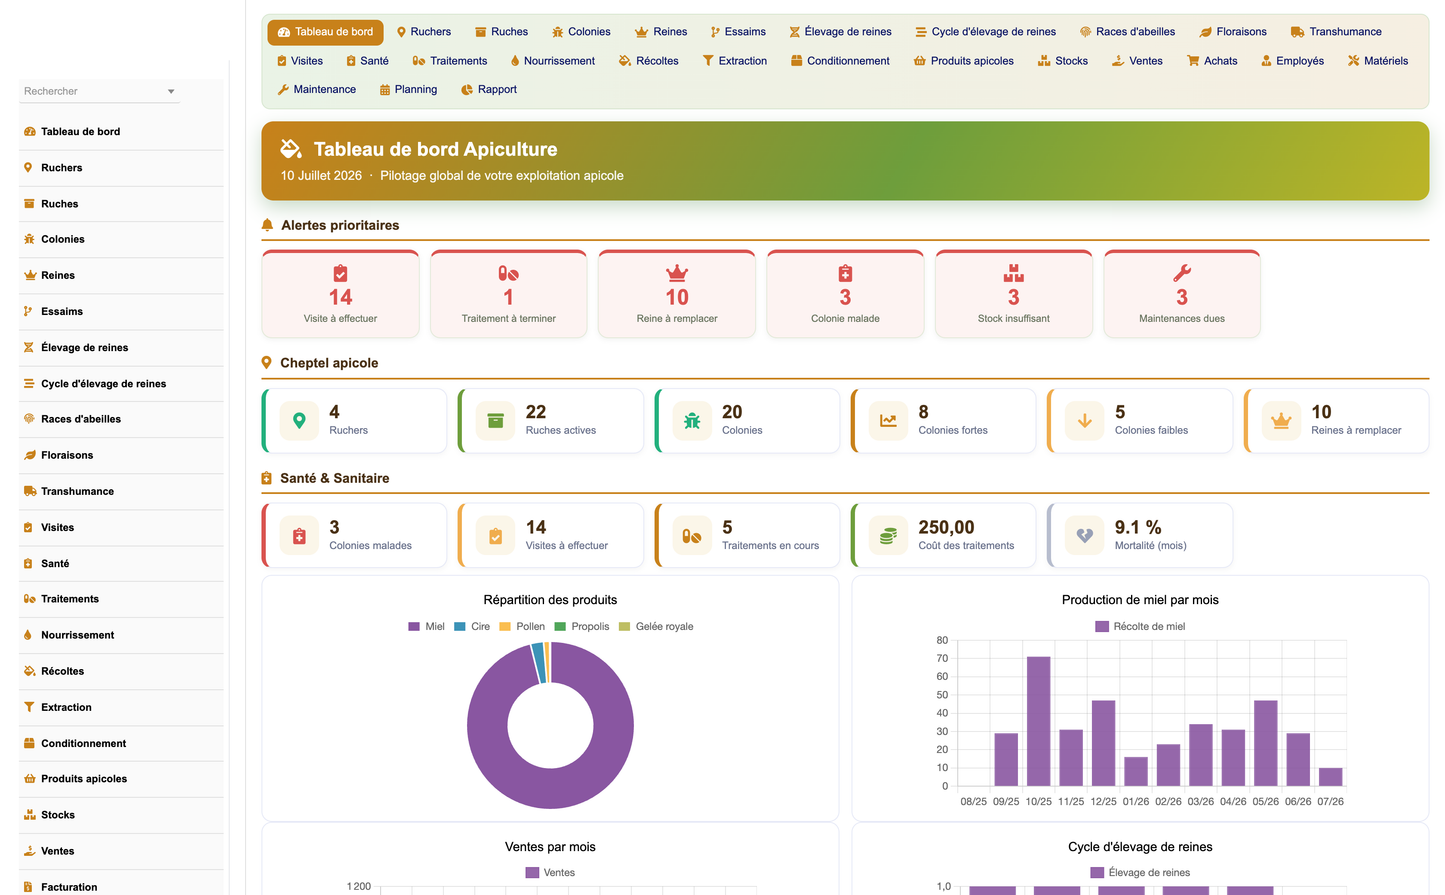This screenshot has width=1445, height=895.
Task: Go to Visites in the sidebar
Action: 121,528
